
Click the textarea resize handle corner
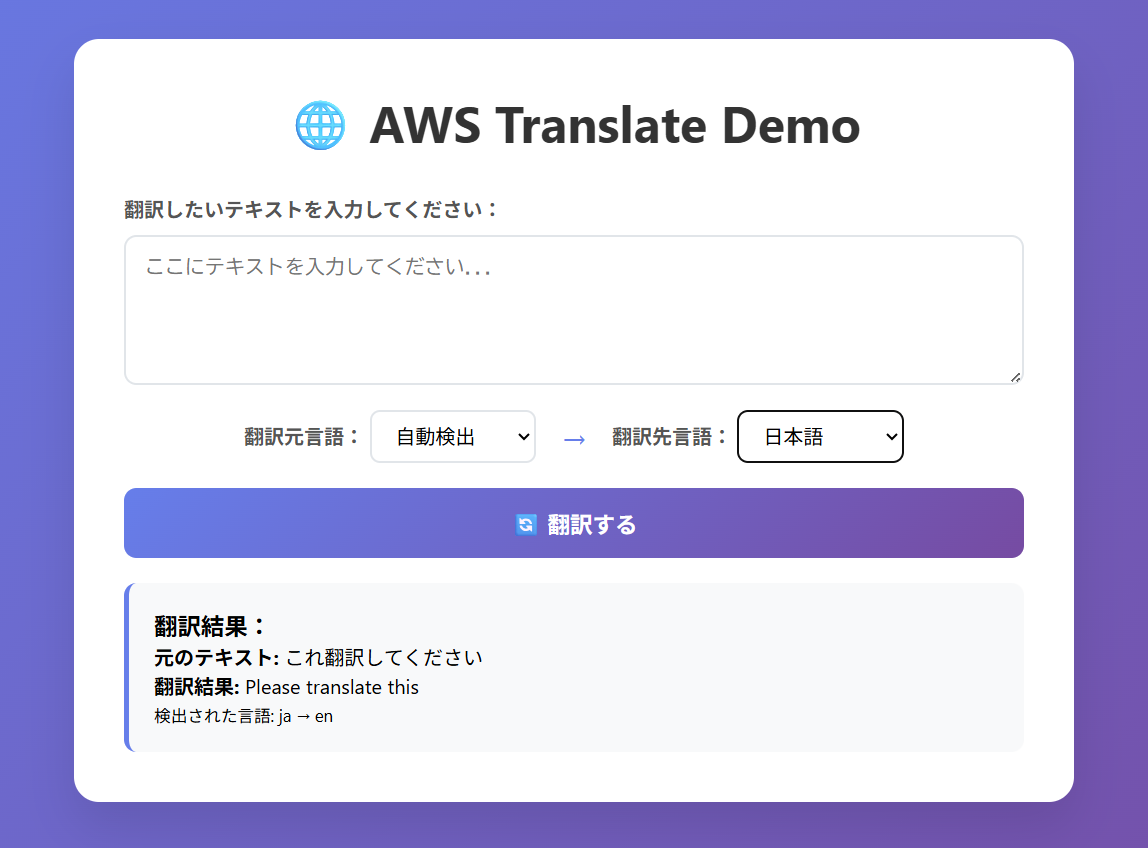[x=1015, y=377]
